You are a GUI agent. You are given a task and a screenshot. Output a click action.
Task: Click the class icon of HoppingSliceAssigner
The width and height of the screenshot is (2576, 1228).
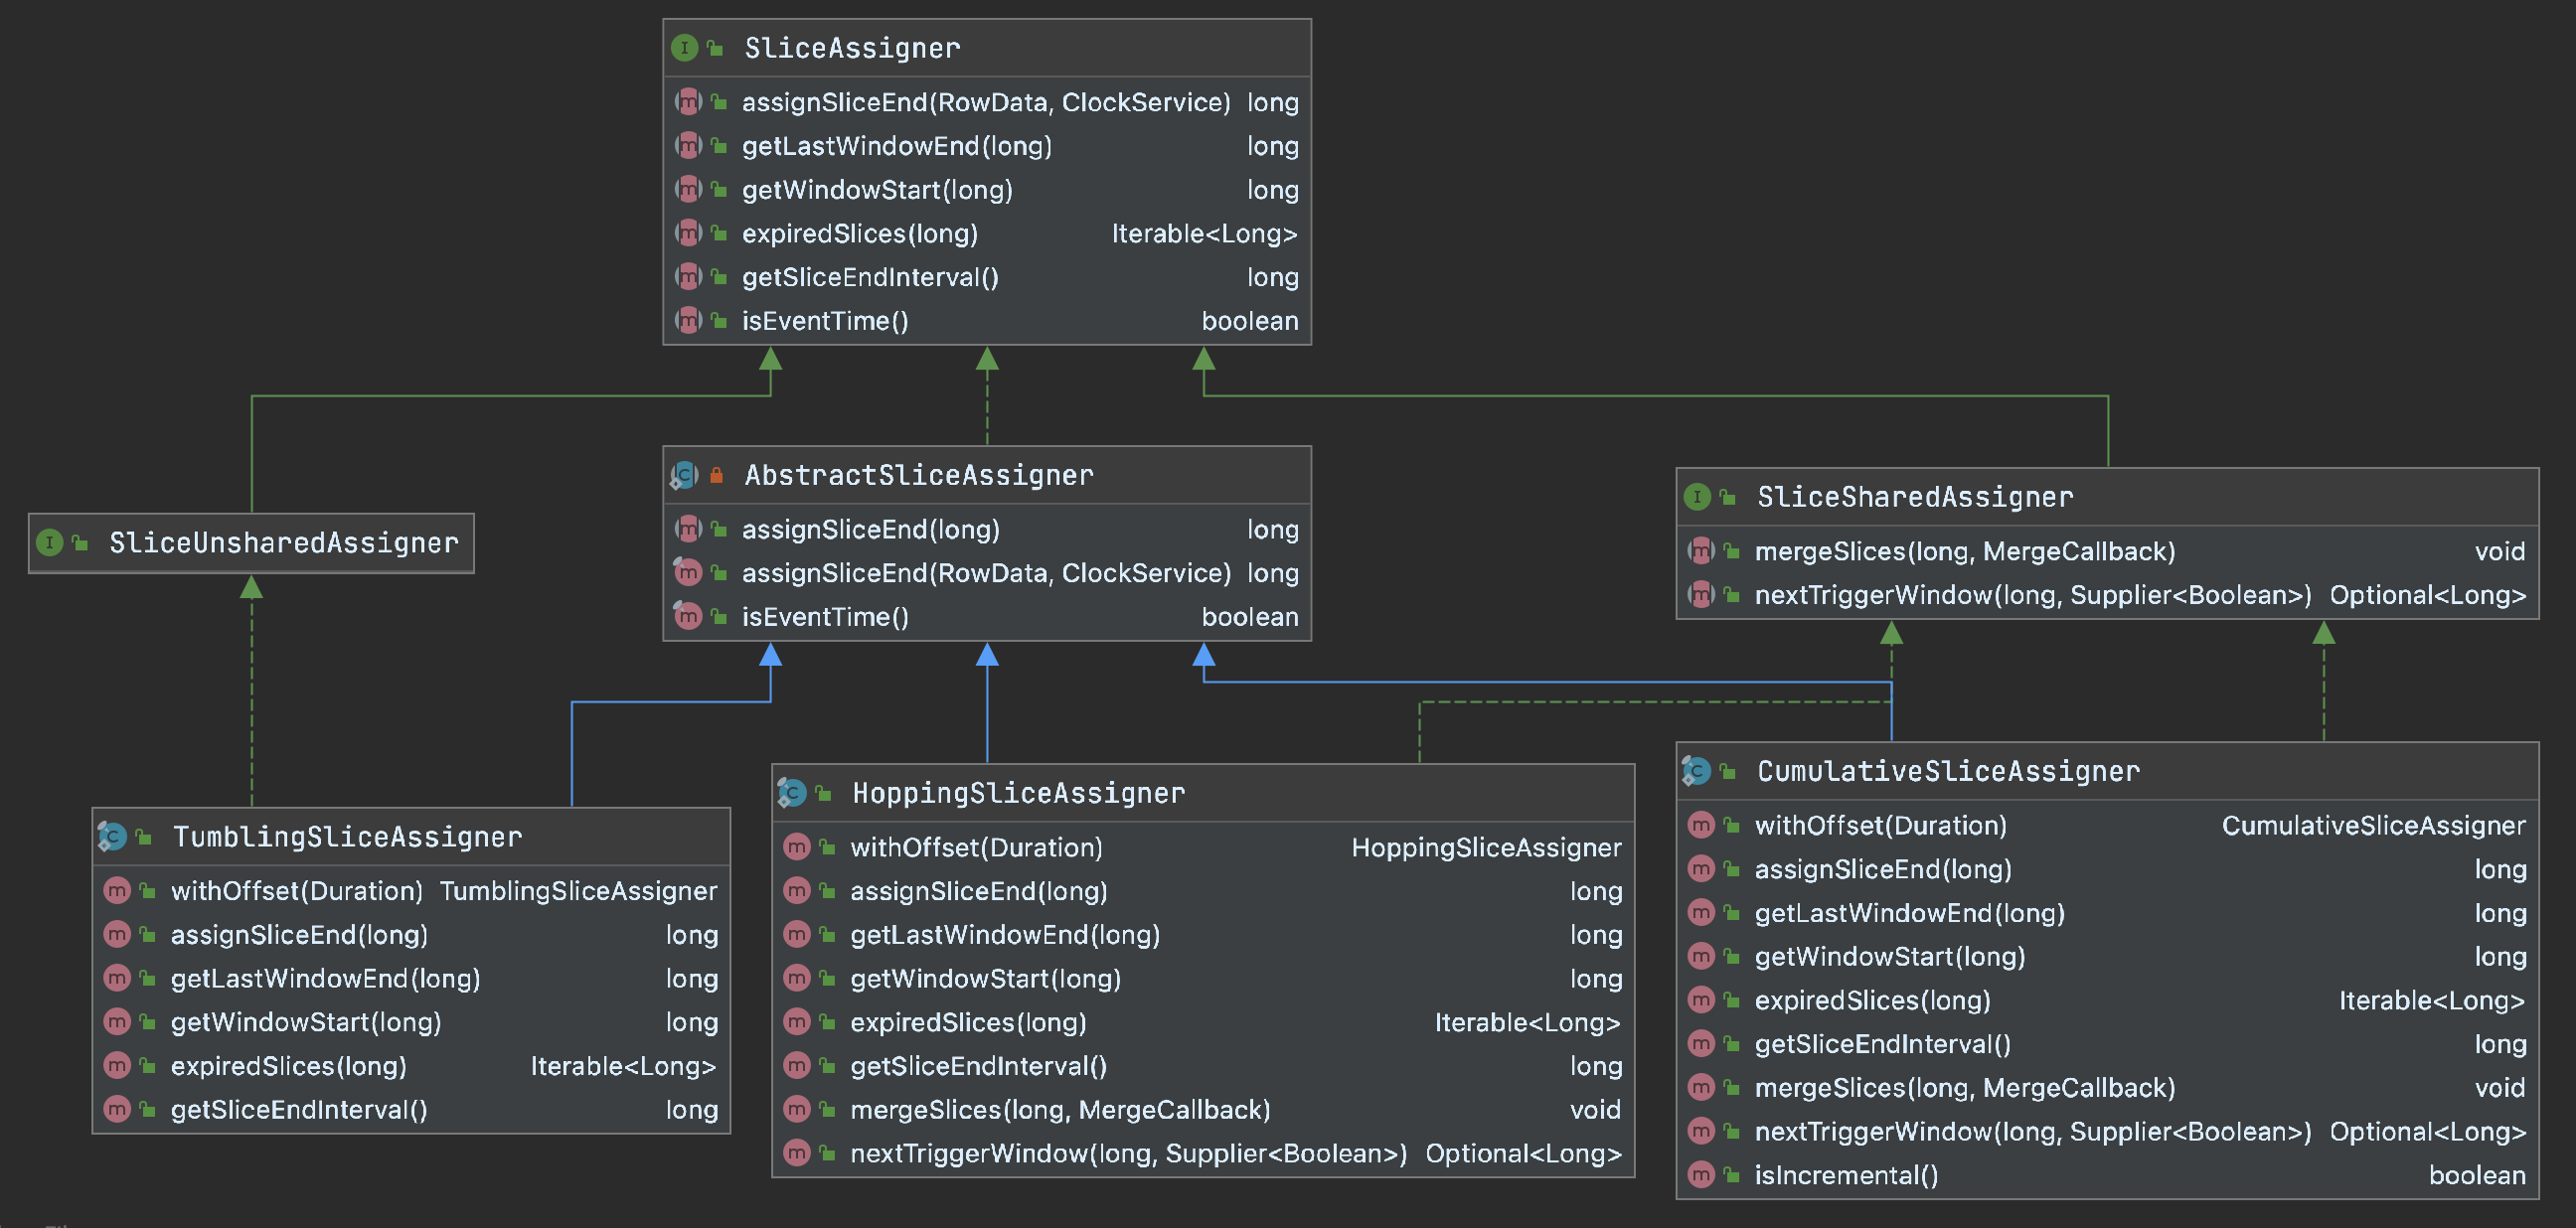[792, 793]
